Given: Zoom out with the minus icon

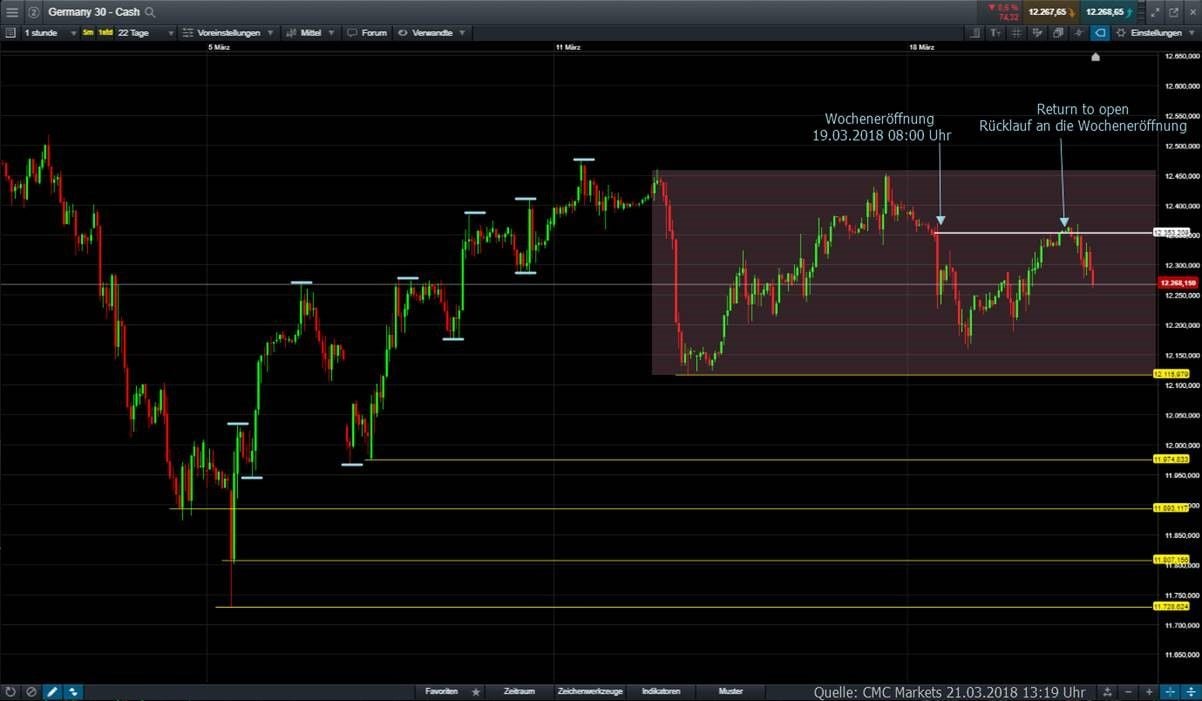Looking at the screenshot, I should [x=1129, y=691].
